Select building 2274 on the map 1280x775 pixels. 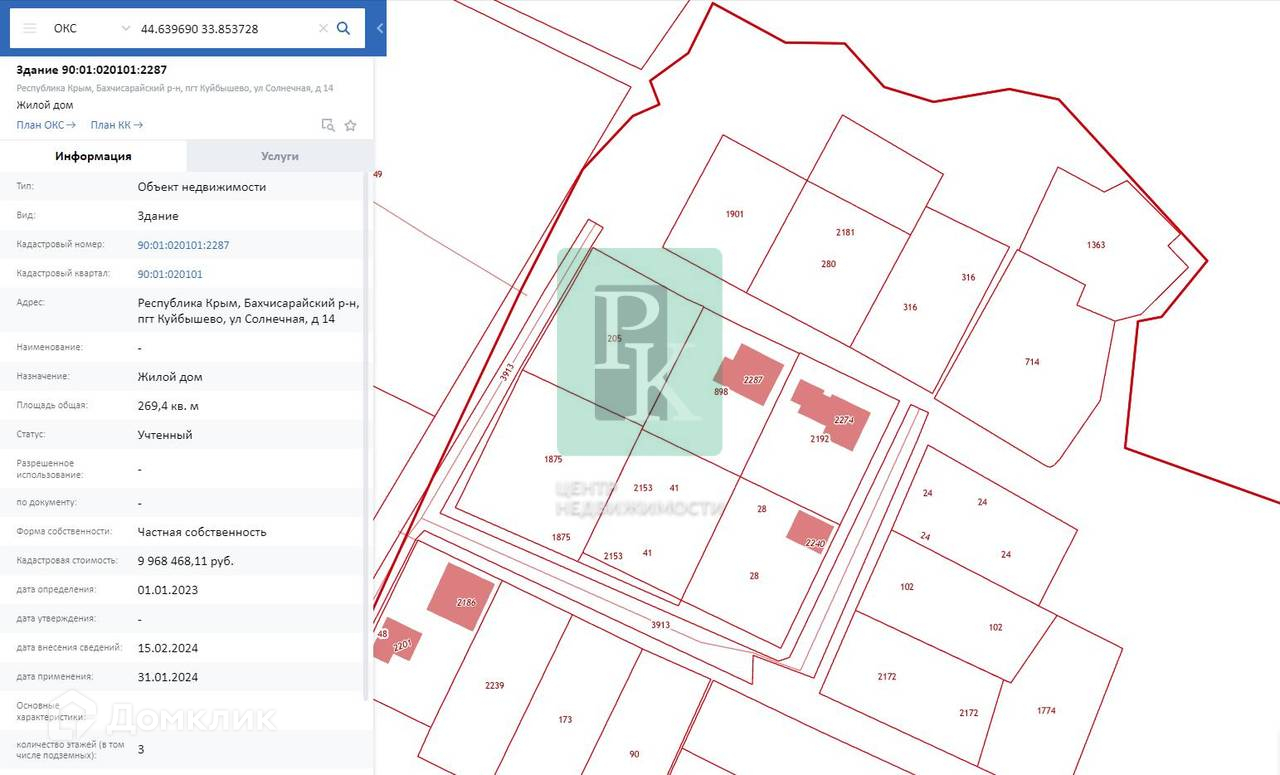[832, 414]
